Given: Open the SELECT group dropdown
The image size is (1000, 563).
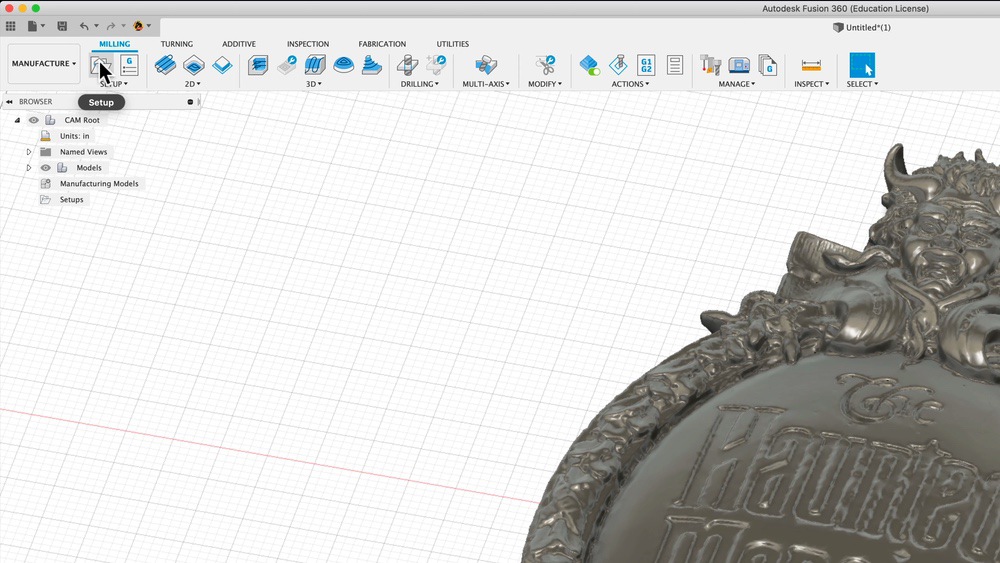Looking at the screenshot, I should [x=862, y=84].
